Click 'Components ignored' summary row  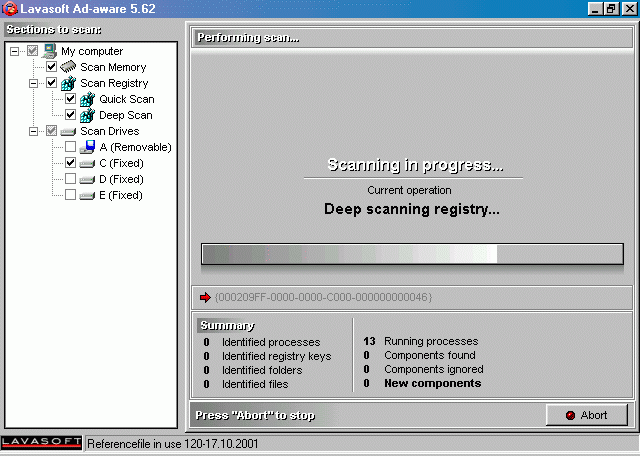click(x=423, y=369)
